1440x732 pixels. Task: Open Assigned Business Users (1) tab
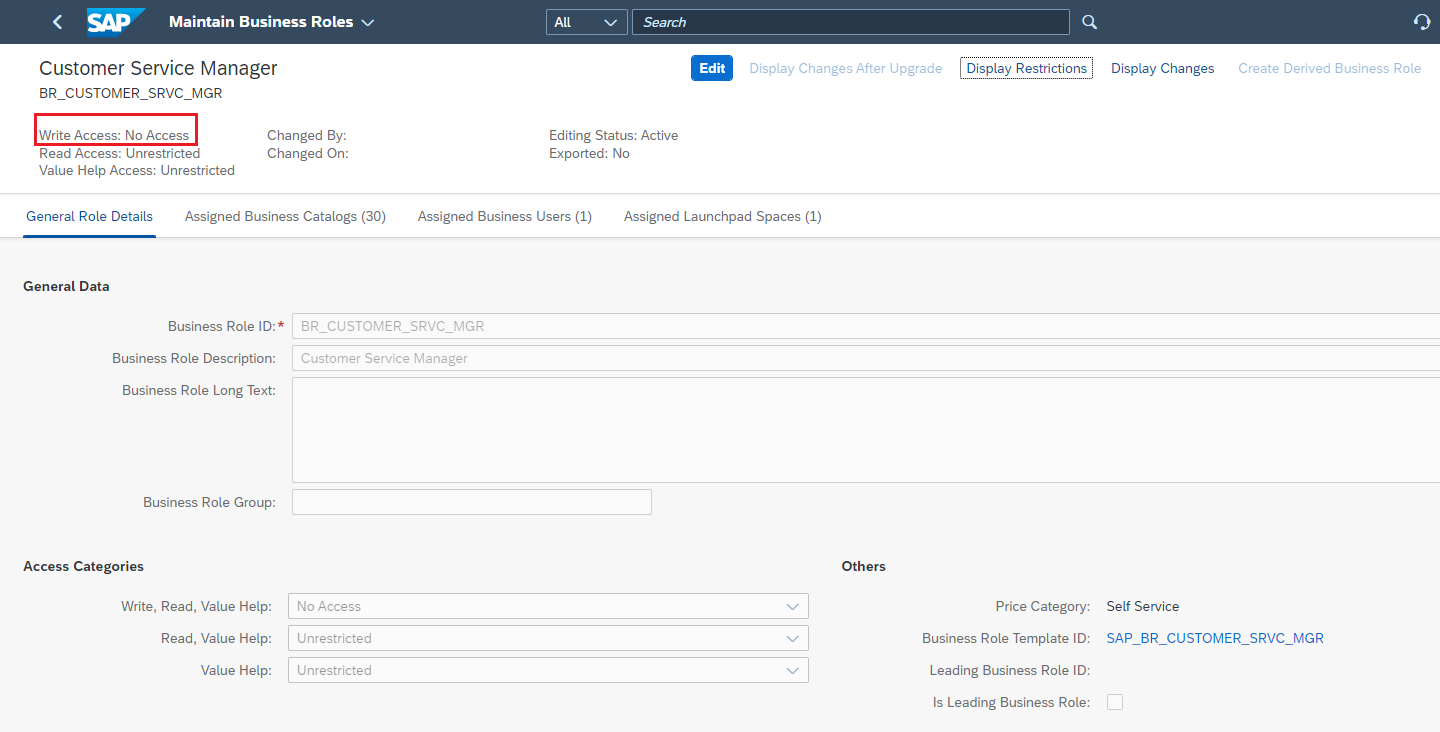505,216
